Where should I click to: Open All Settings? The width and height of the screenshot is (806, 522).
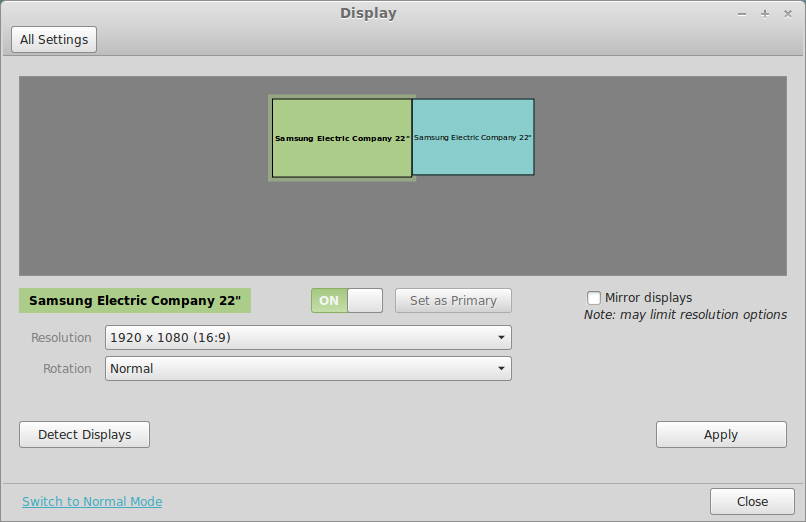[x=54, y=40]
